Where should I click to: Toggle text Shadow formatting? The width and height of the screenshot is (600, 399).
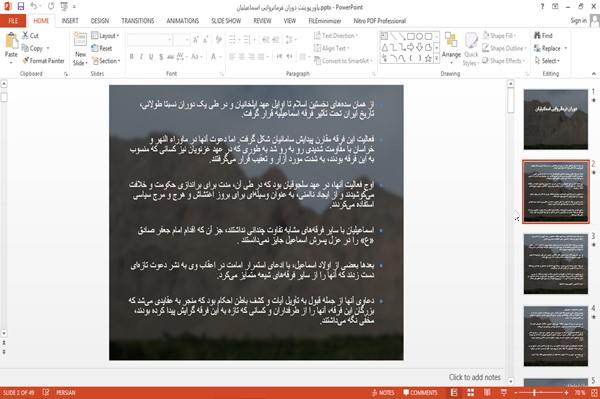pos(161,57)
